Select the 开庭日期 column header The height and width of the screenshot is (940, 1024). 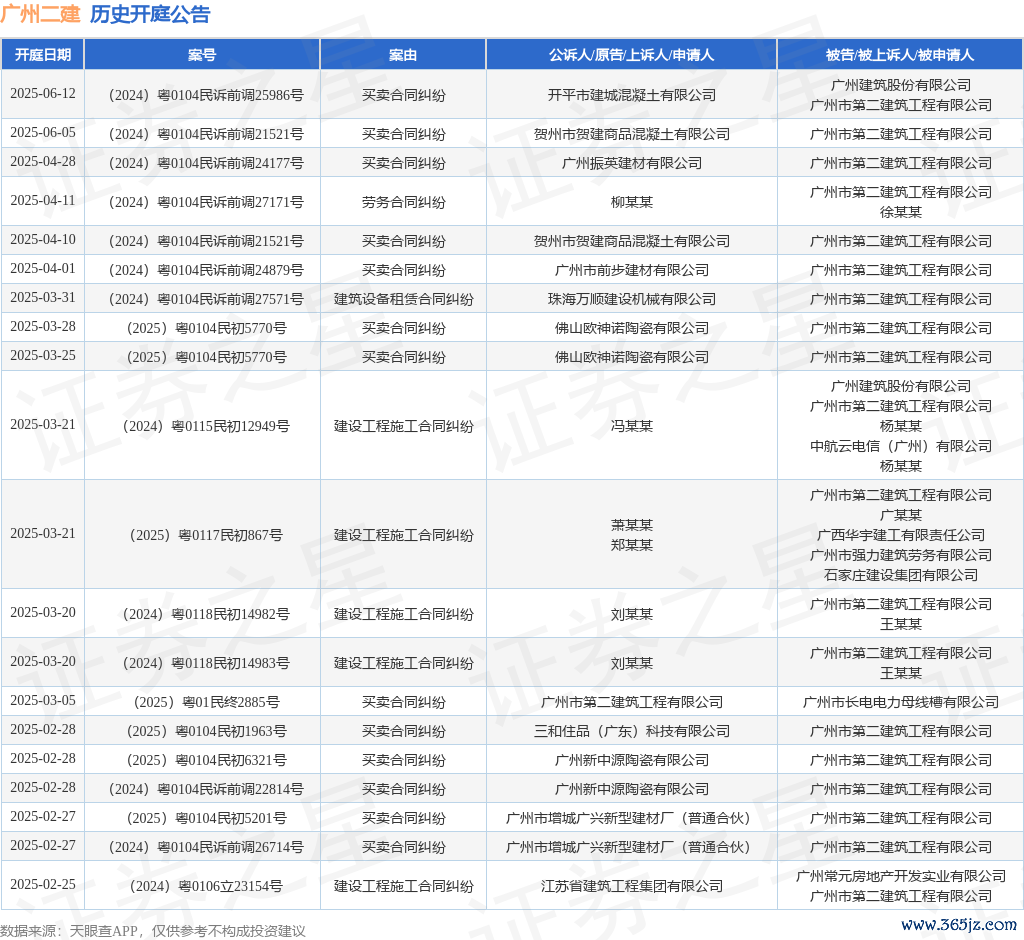[x=43, y=55]
